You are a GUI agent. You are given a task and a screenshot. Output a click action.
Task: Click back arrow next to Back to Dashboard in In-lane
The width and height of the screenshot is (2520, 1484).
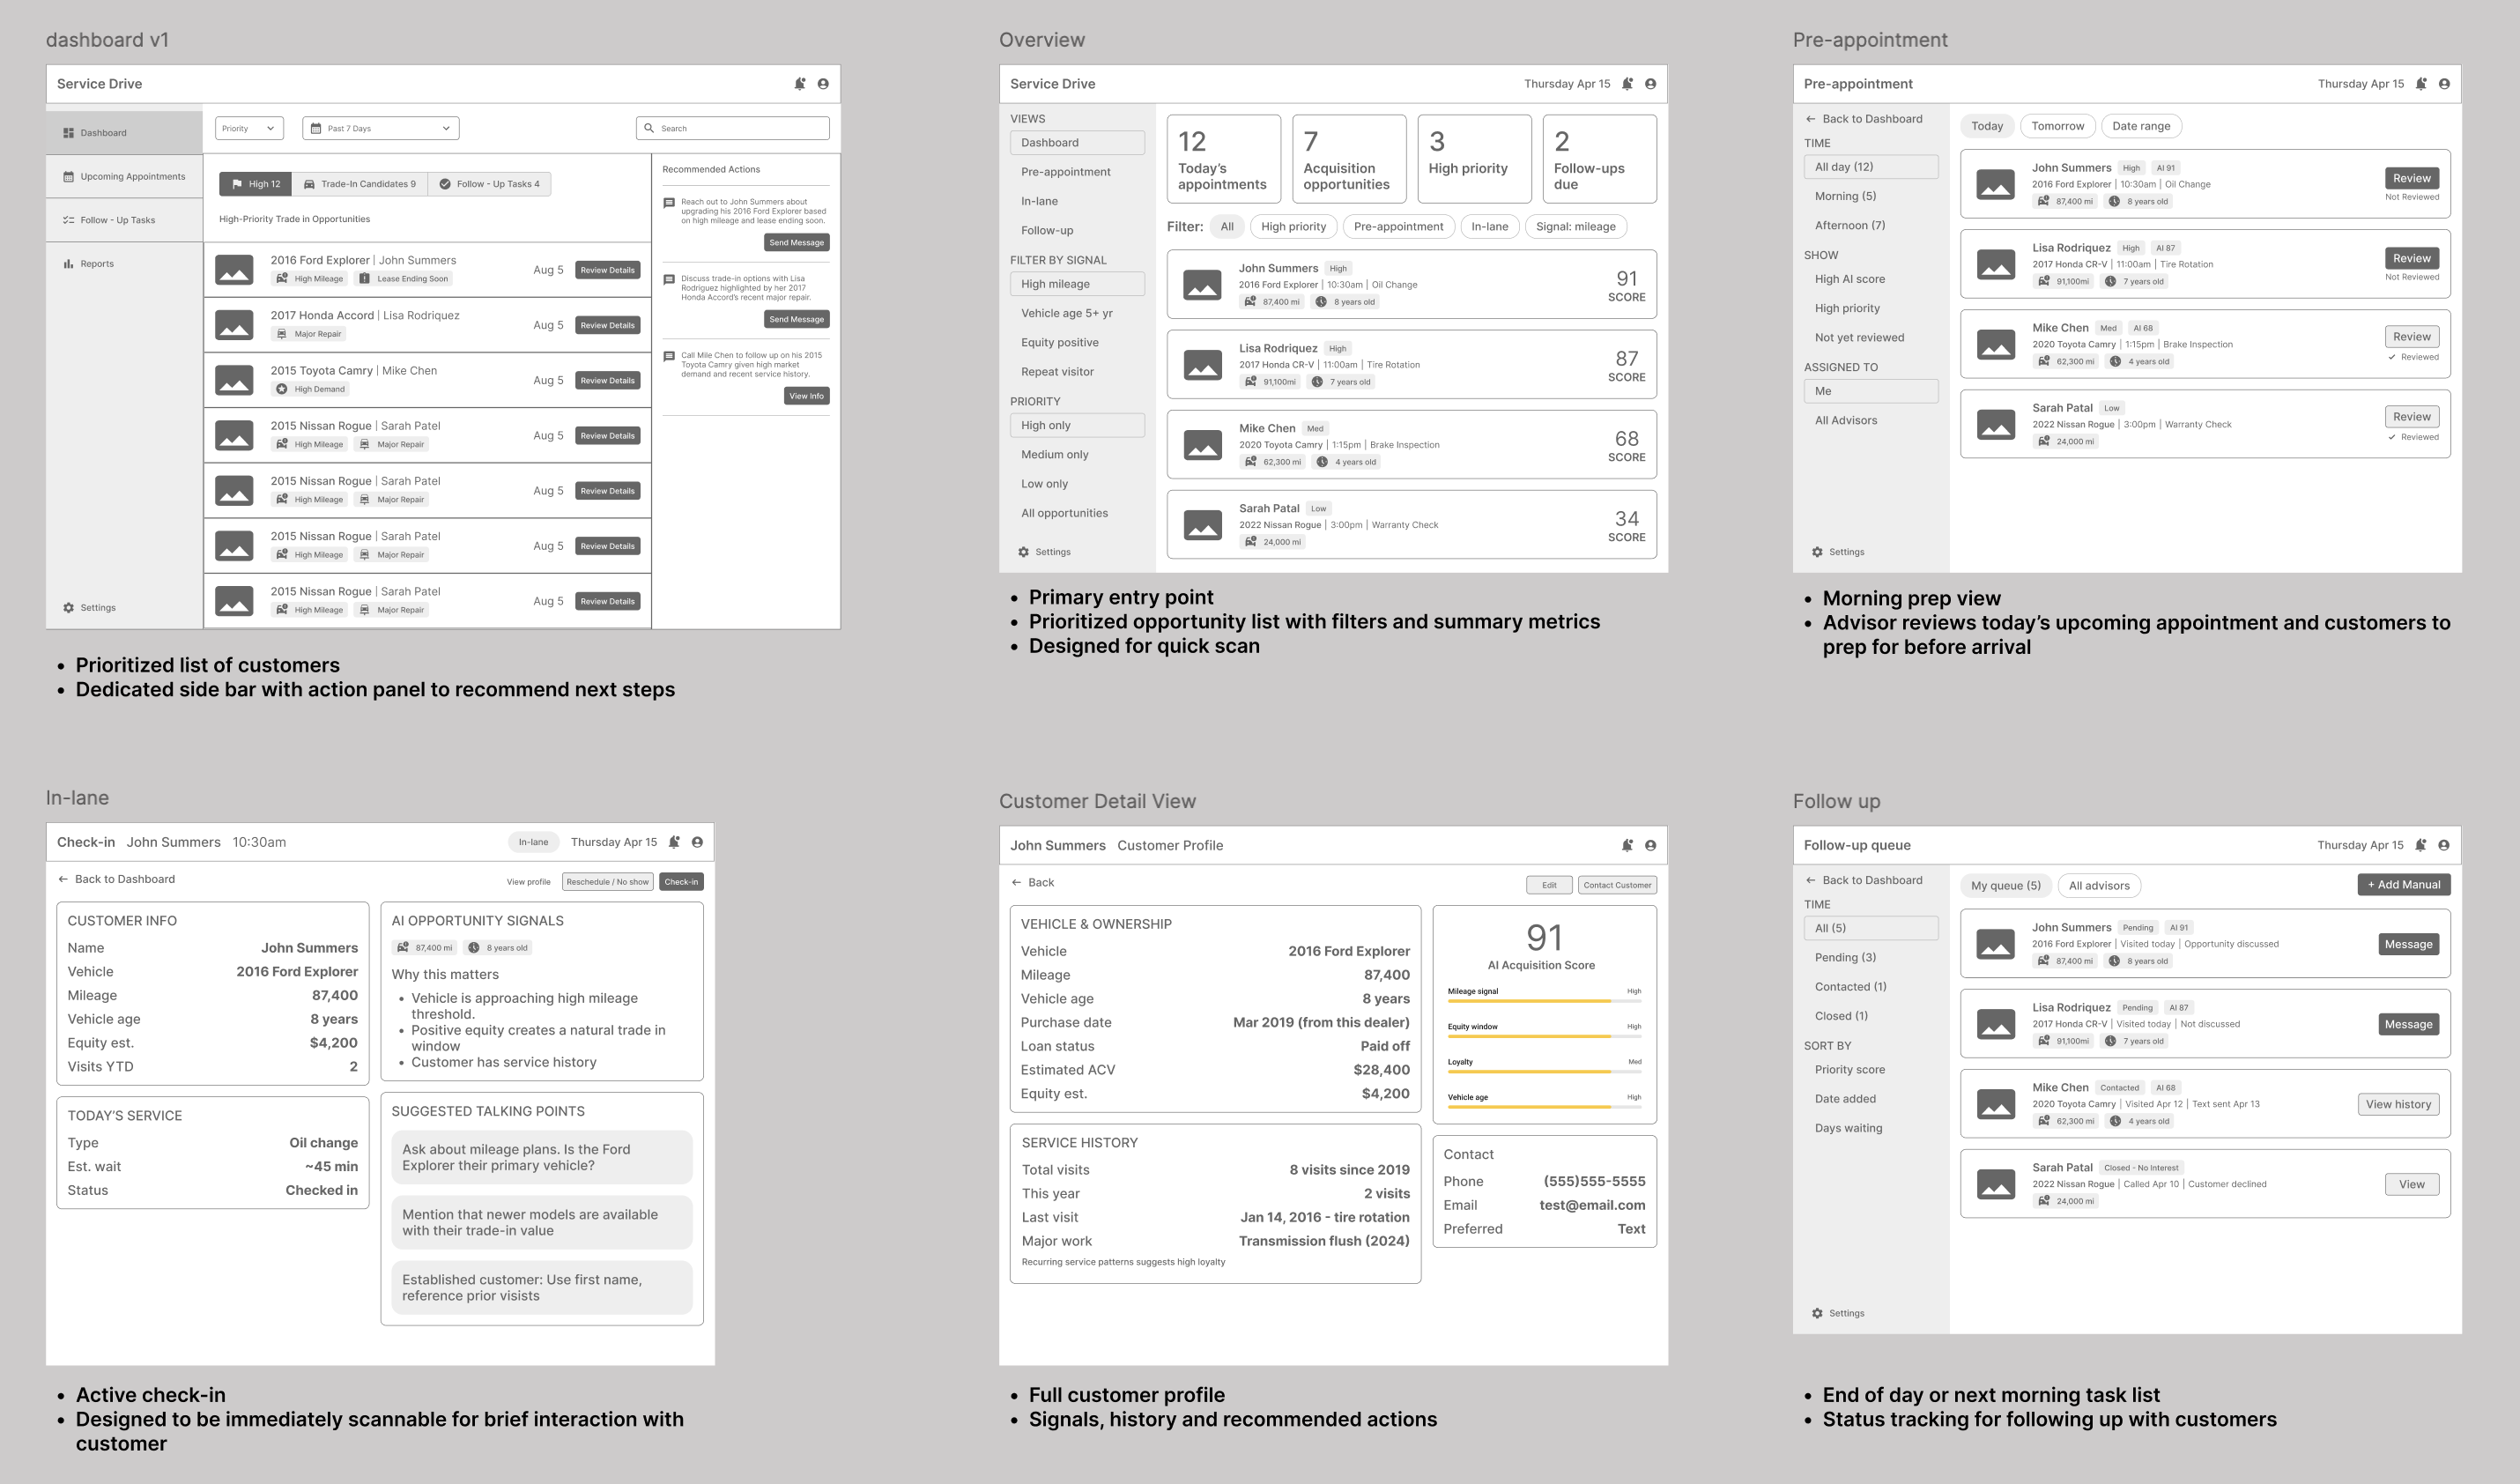pyautogui.click(x=63, y=880)
